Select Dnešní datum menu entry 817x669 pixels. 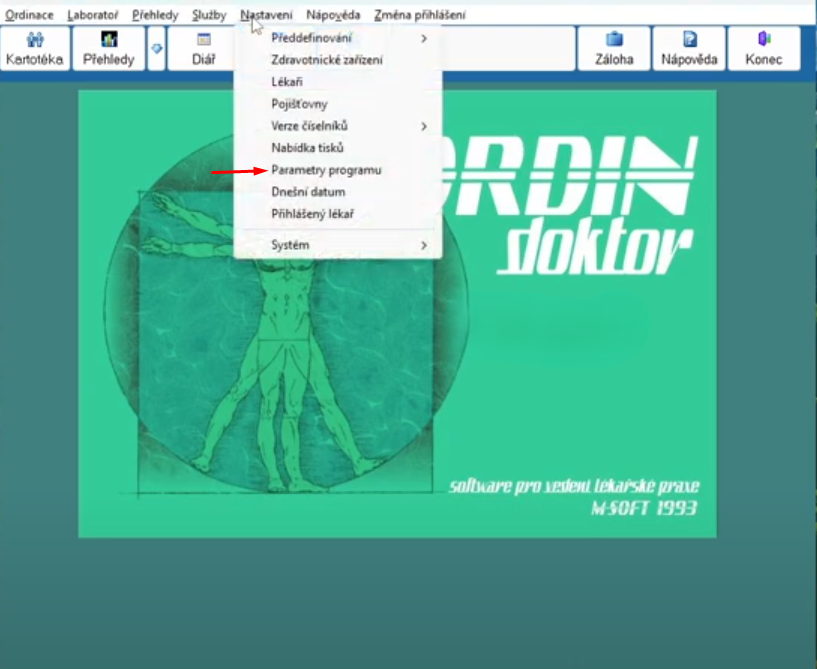coord(338,192)
